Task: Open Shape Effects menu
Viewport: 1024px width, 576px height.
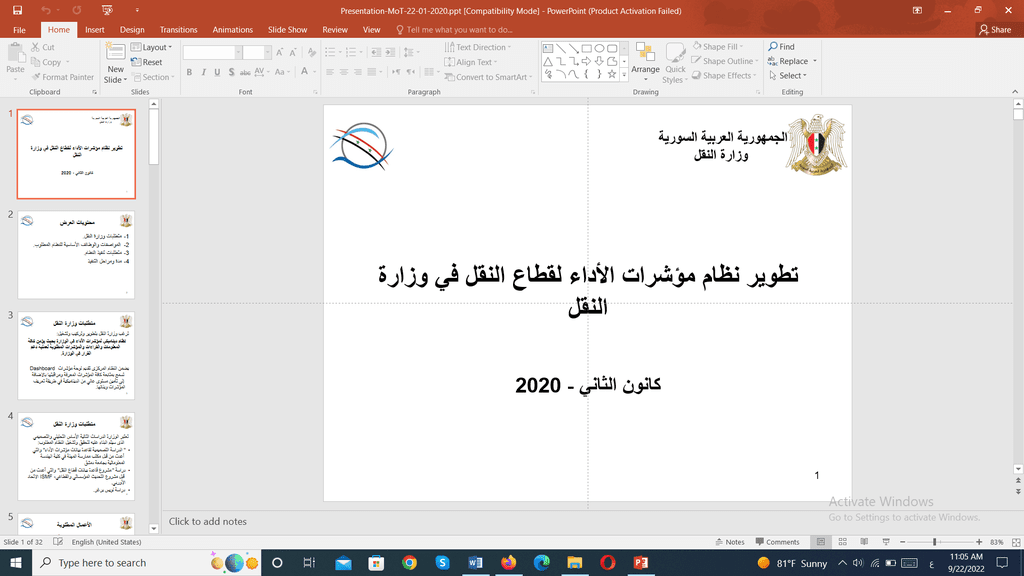Action: tap(724, 76)
